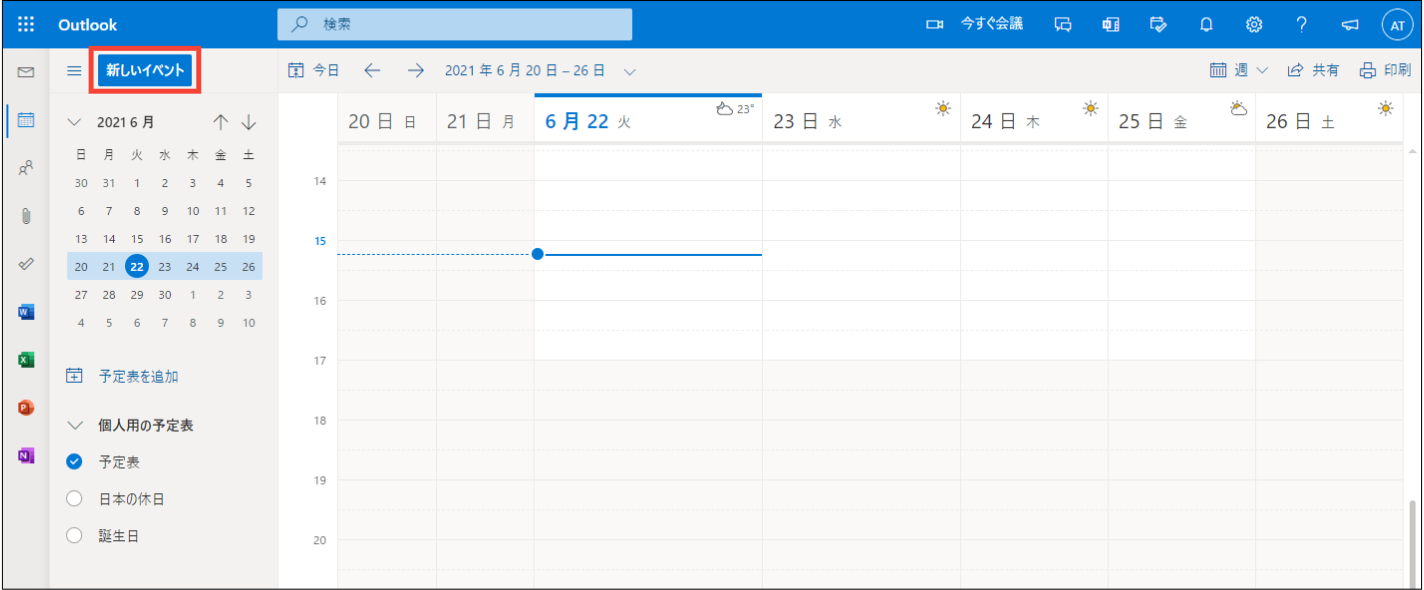Select the 24日 木 column header
The width and height of the screenshot is (1424, 590).
[x=1034, y=121]
